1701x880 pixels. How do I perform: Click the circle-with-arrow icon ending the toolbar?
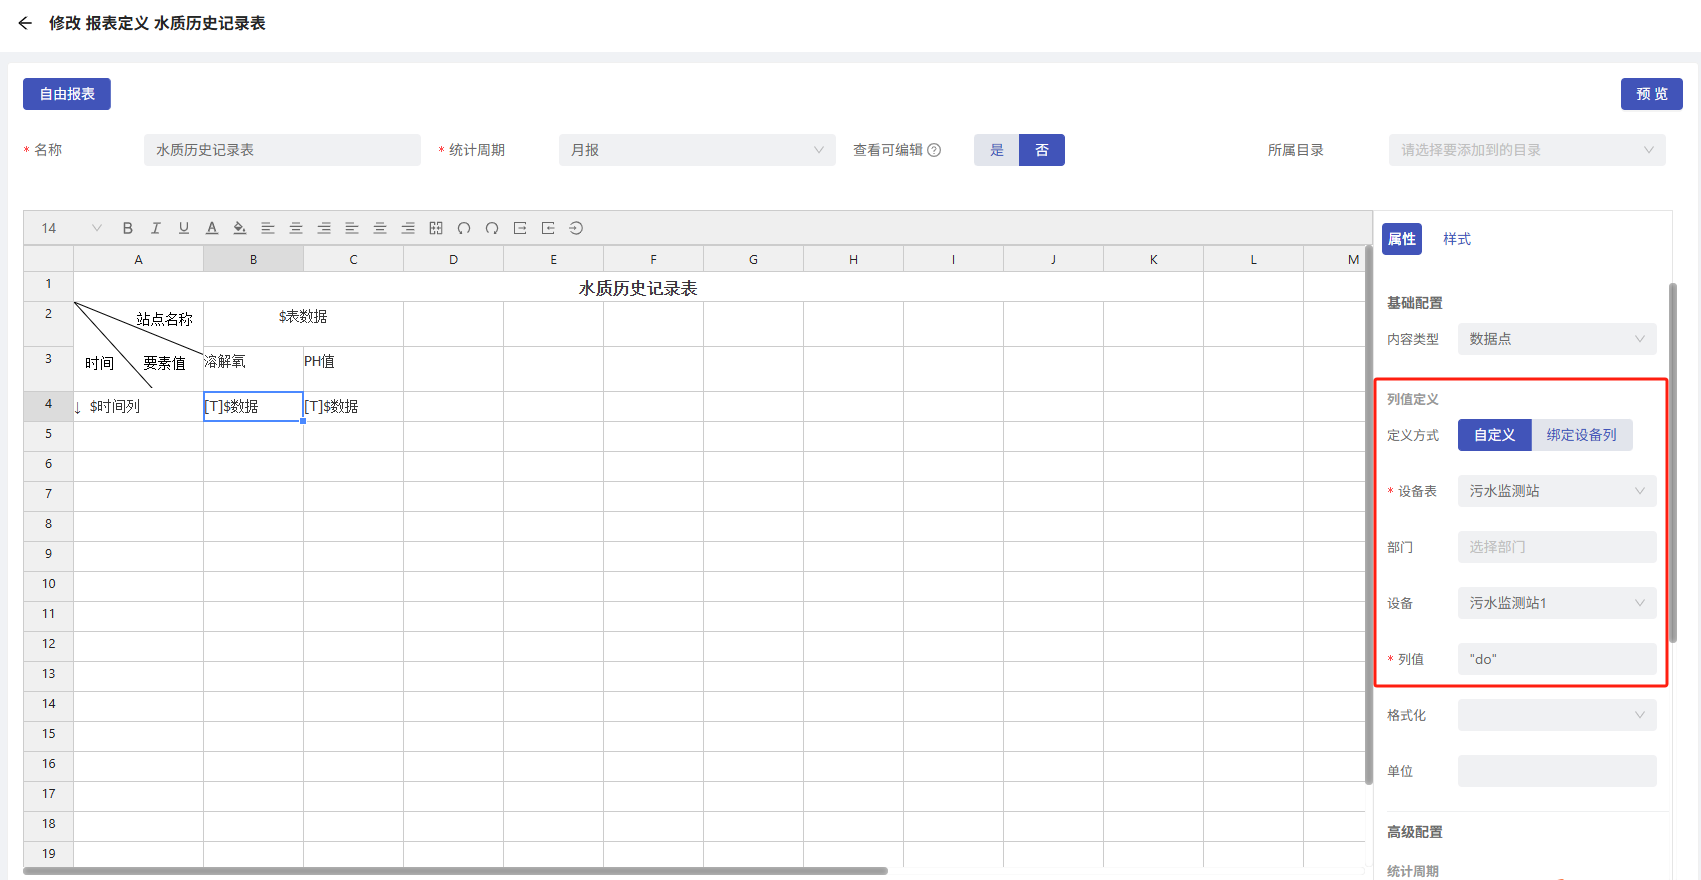(x=576, y=228)
